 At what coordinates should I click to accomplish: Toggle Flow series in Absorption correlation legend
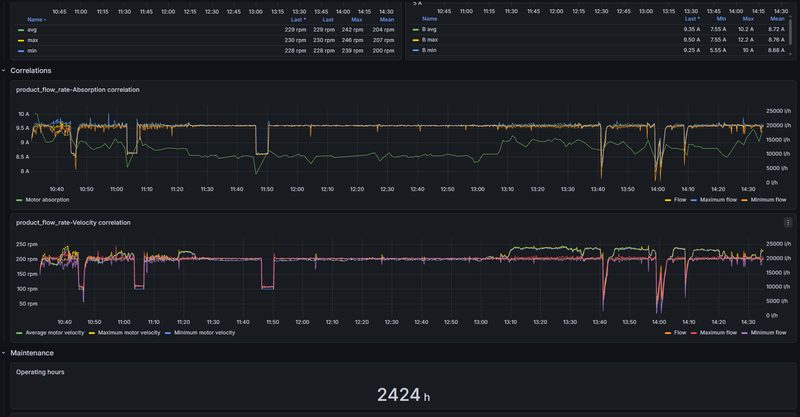tap(680, 200)
